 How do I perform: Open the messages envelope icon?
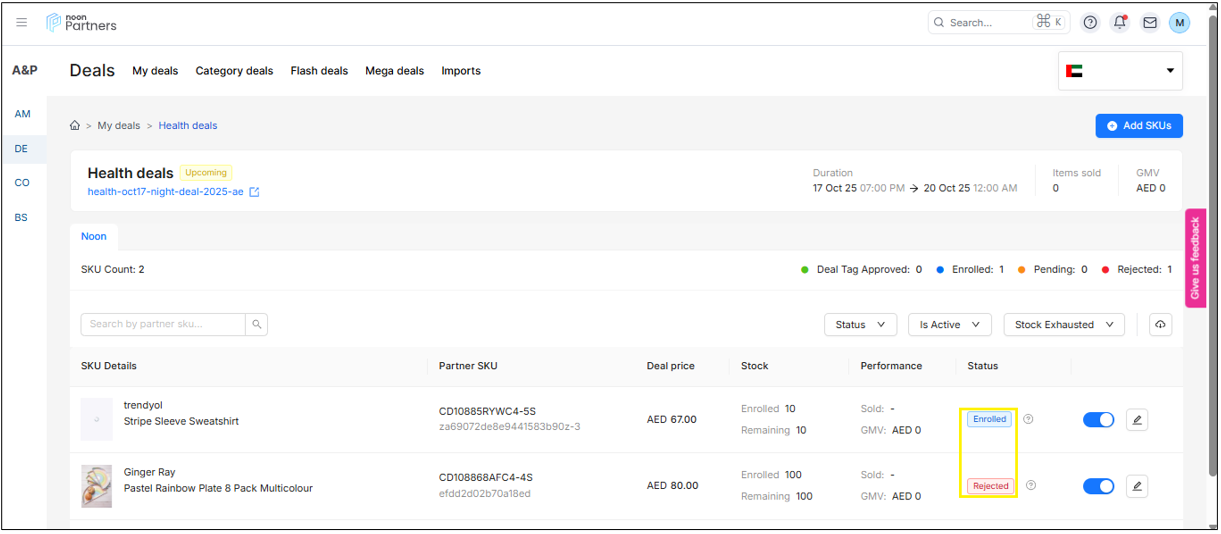1150,22
